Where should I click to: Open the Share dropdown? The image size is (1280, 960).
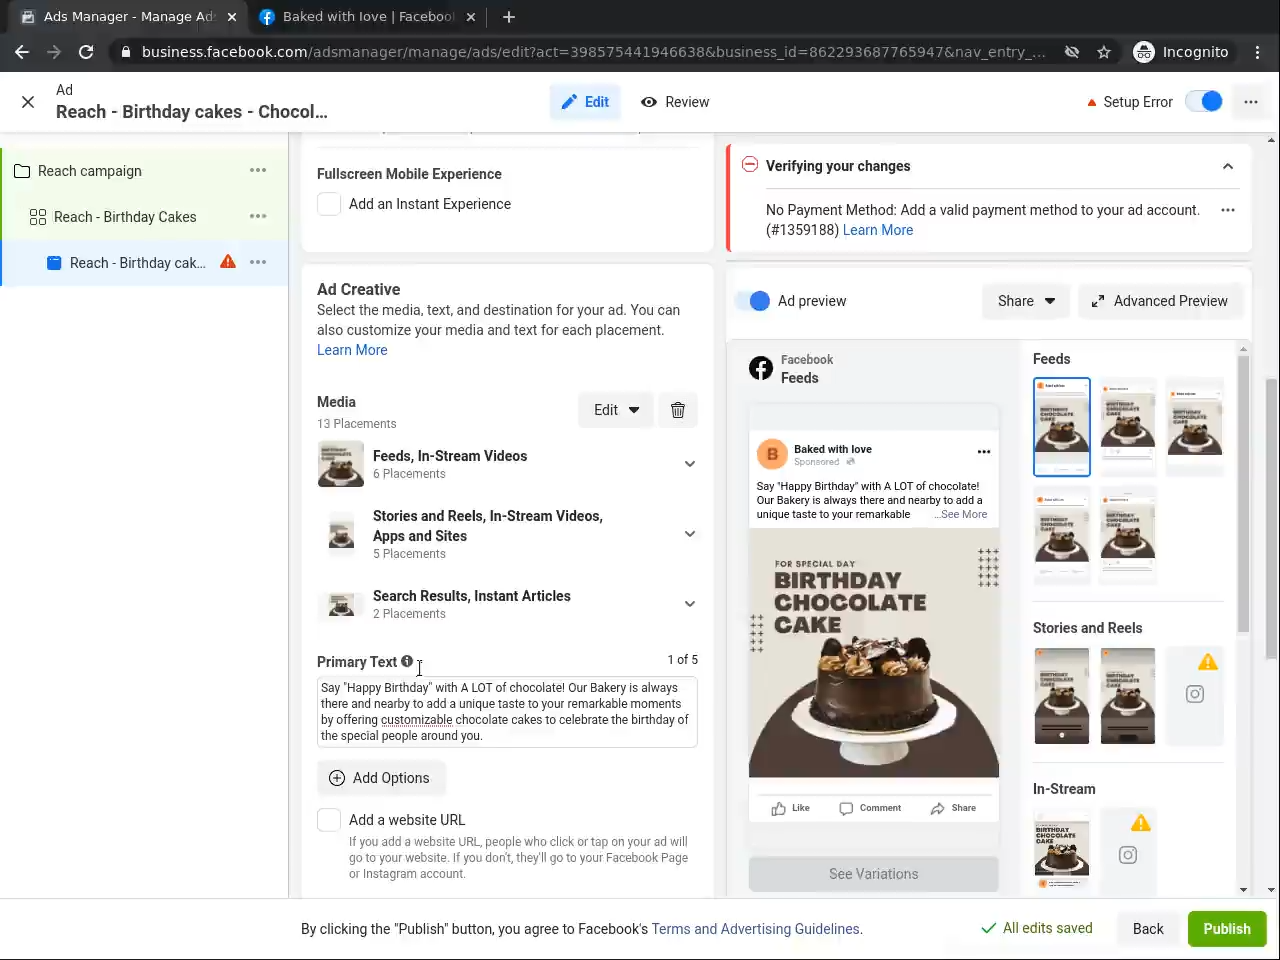(1026, 301)
